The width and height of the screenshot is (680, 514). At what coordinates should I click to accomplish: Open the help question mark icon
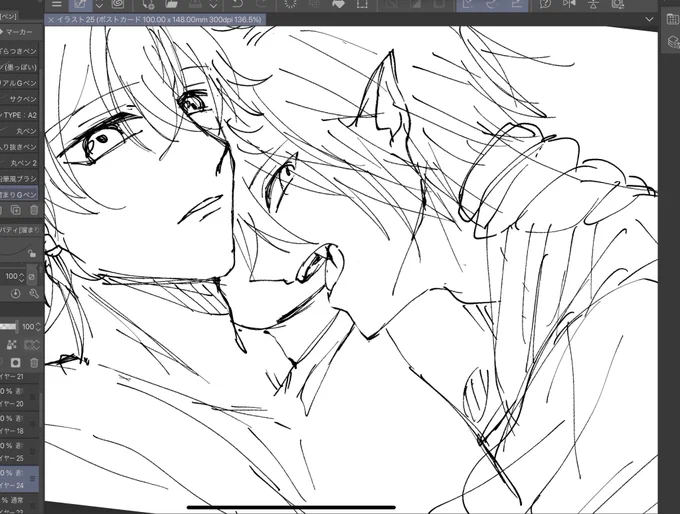pos(546,4)
